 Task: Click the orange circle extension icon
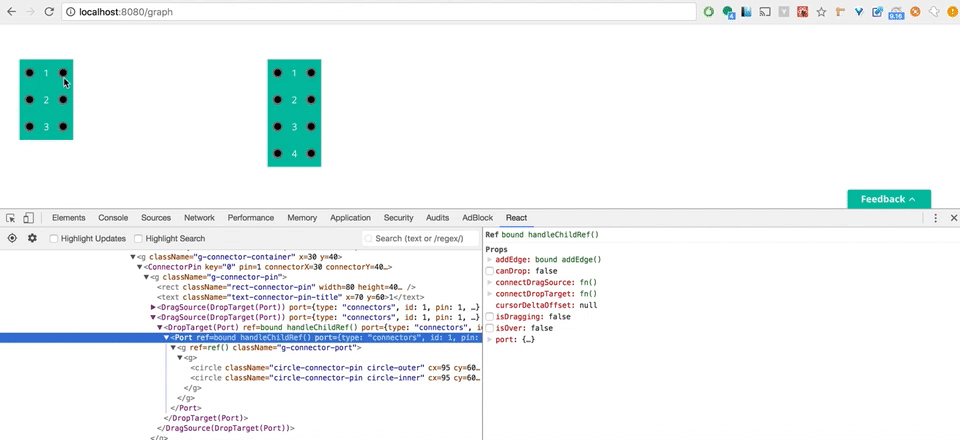coord(915,12)
